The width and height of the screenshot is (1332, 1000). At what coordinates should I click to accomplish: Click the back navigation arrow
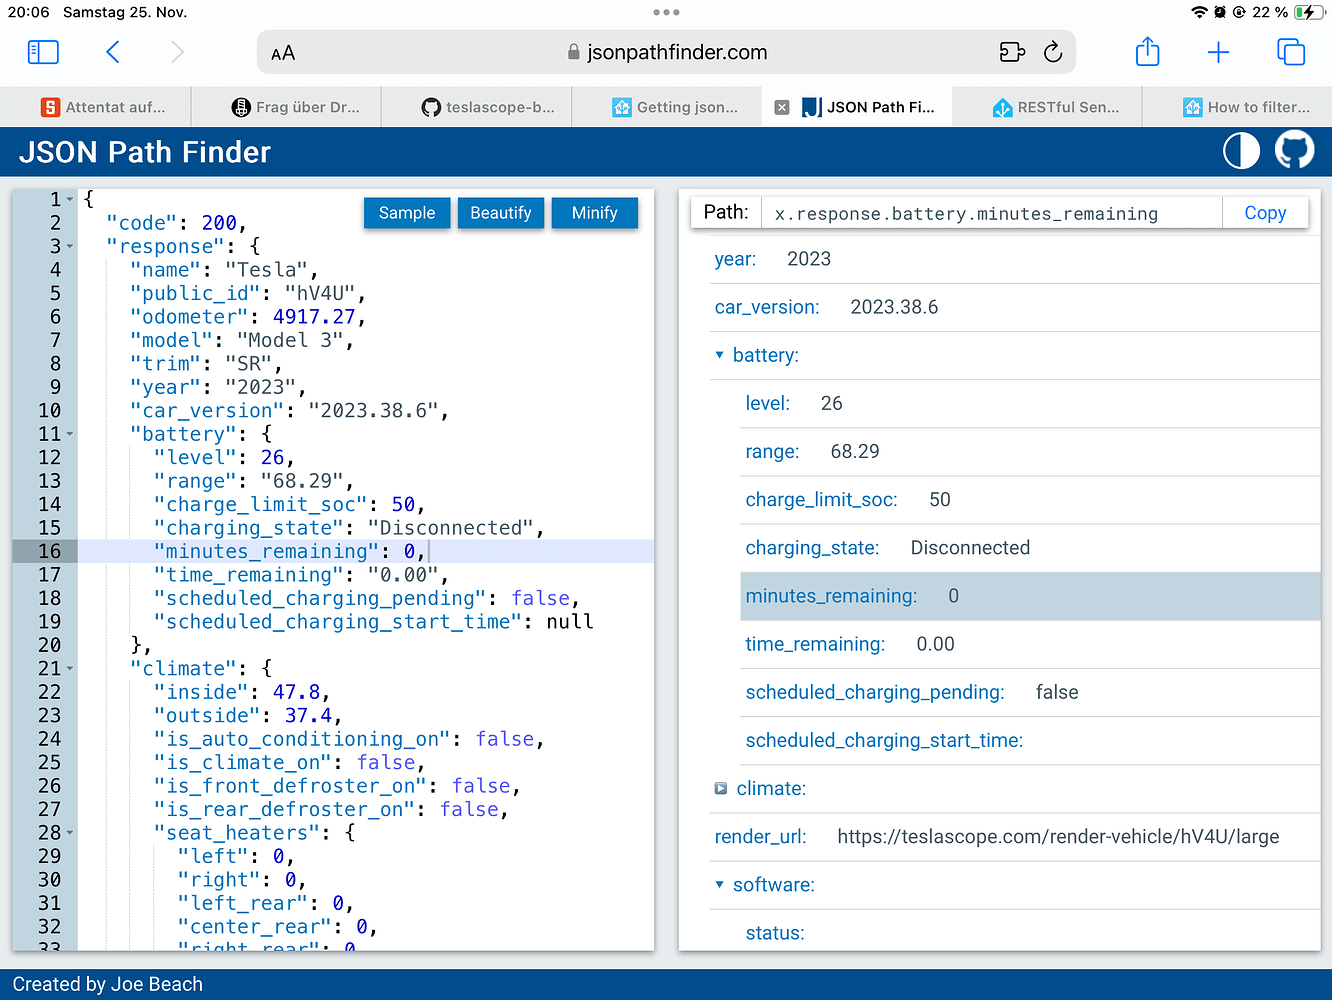[112, 51]
